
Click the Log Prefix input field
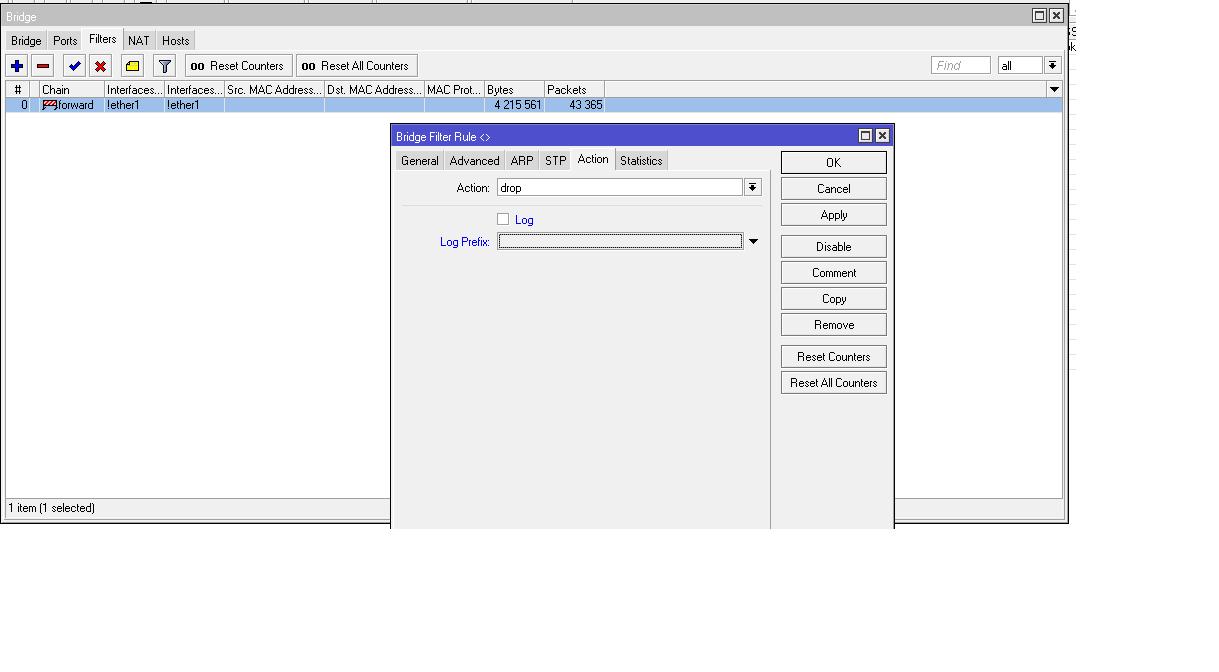point(620,241)
